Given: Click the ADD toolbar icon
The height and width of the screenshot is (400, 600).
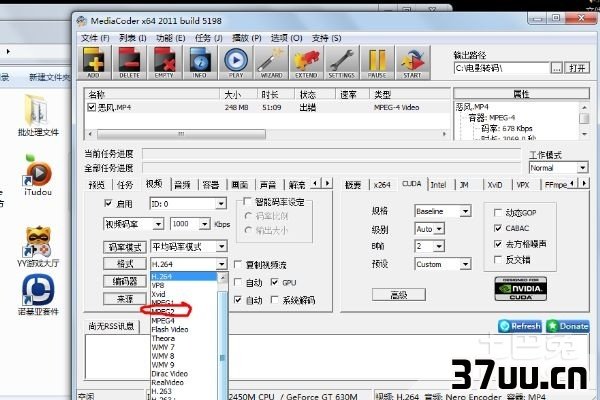Looking at the screenshot, I should tap(94, 62).
